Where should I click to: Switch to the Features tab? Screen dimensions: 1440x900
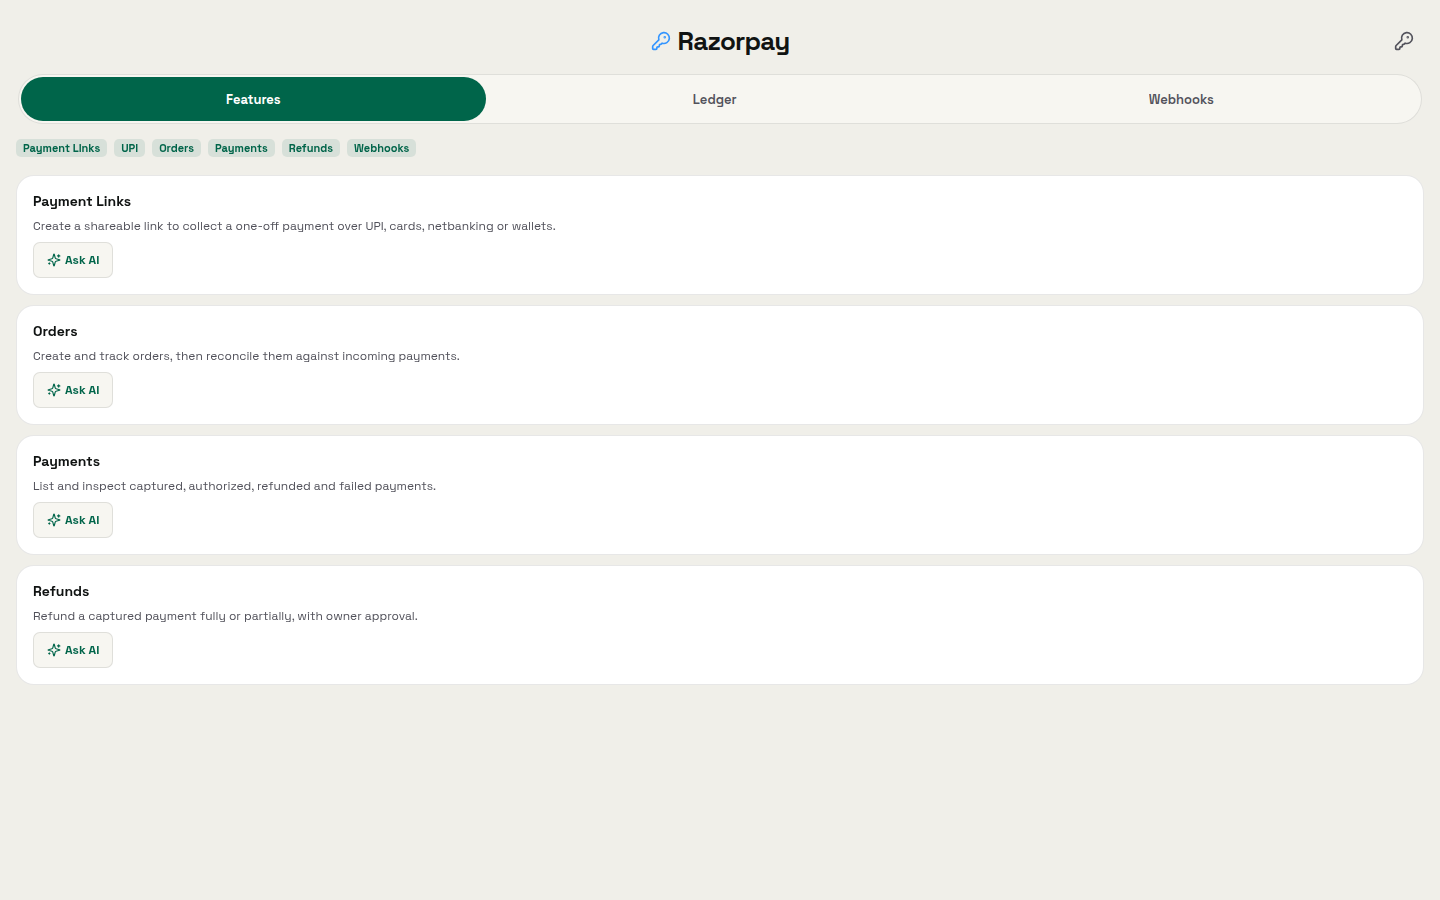(x=253, y=99)
